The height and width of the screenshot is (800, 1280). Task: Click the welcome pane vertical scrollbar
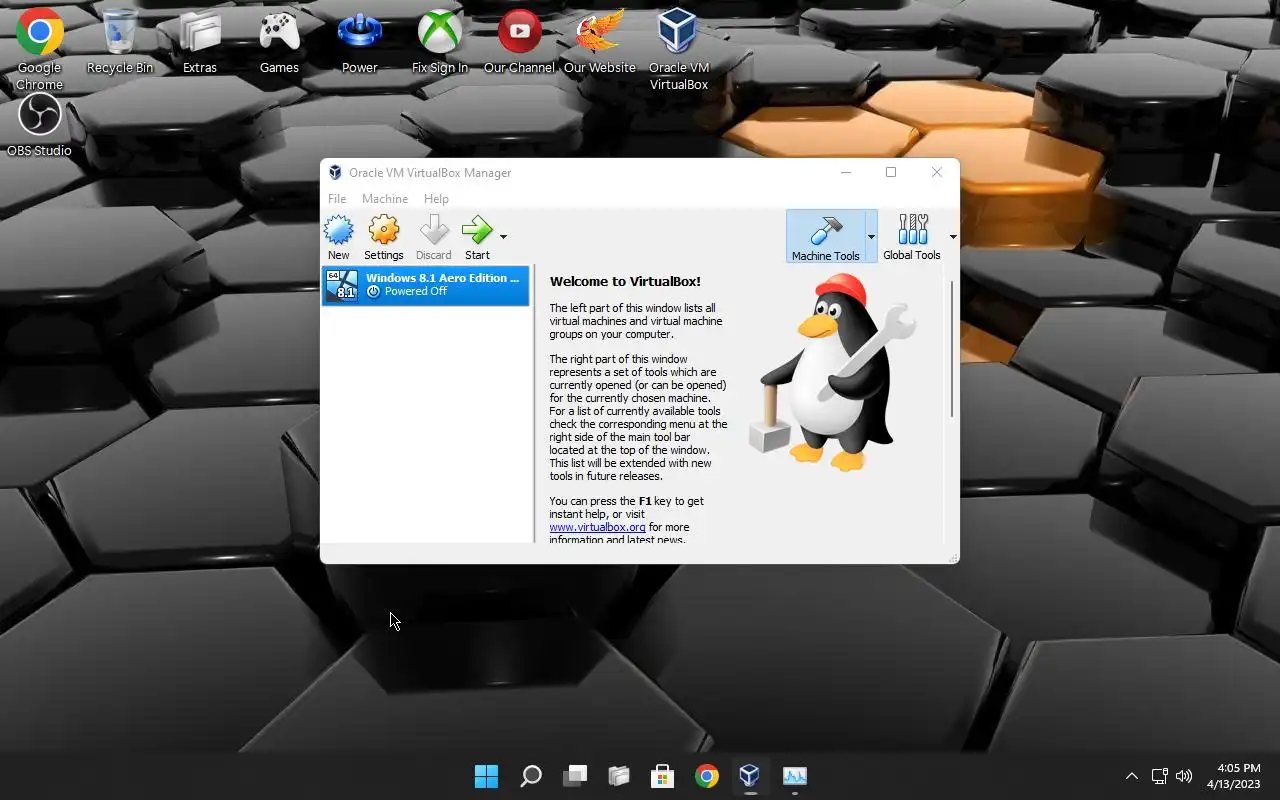click(951, 350)
